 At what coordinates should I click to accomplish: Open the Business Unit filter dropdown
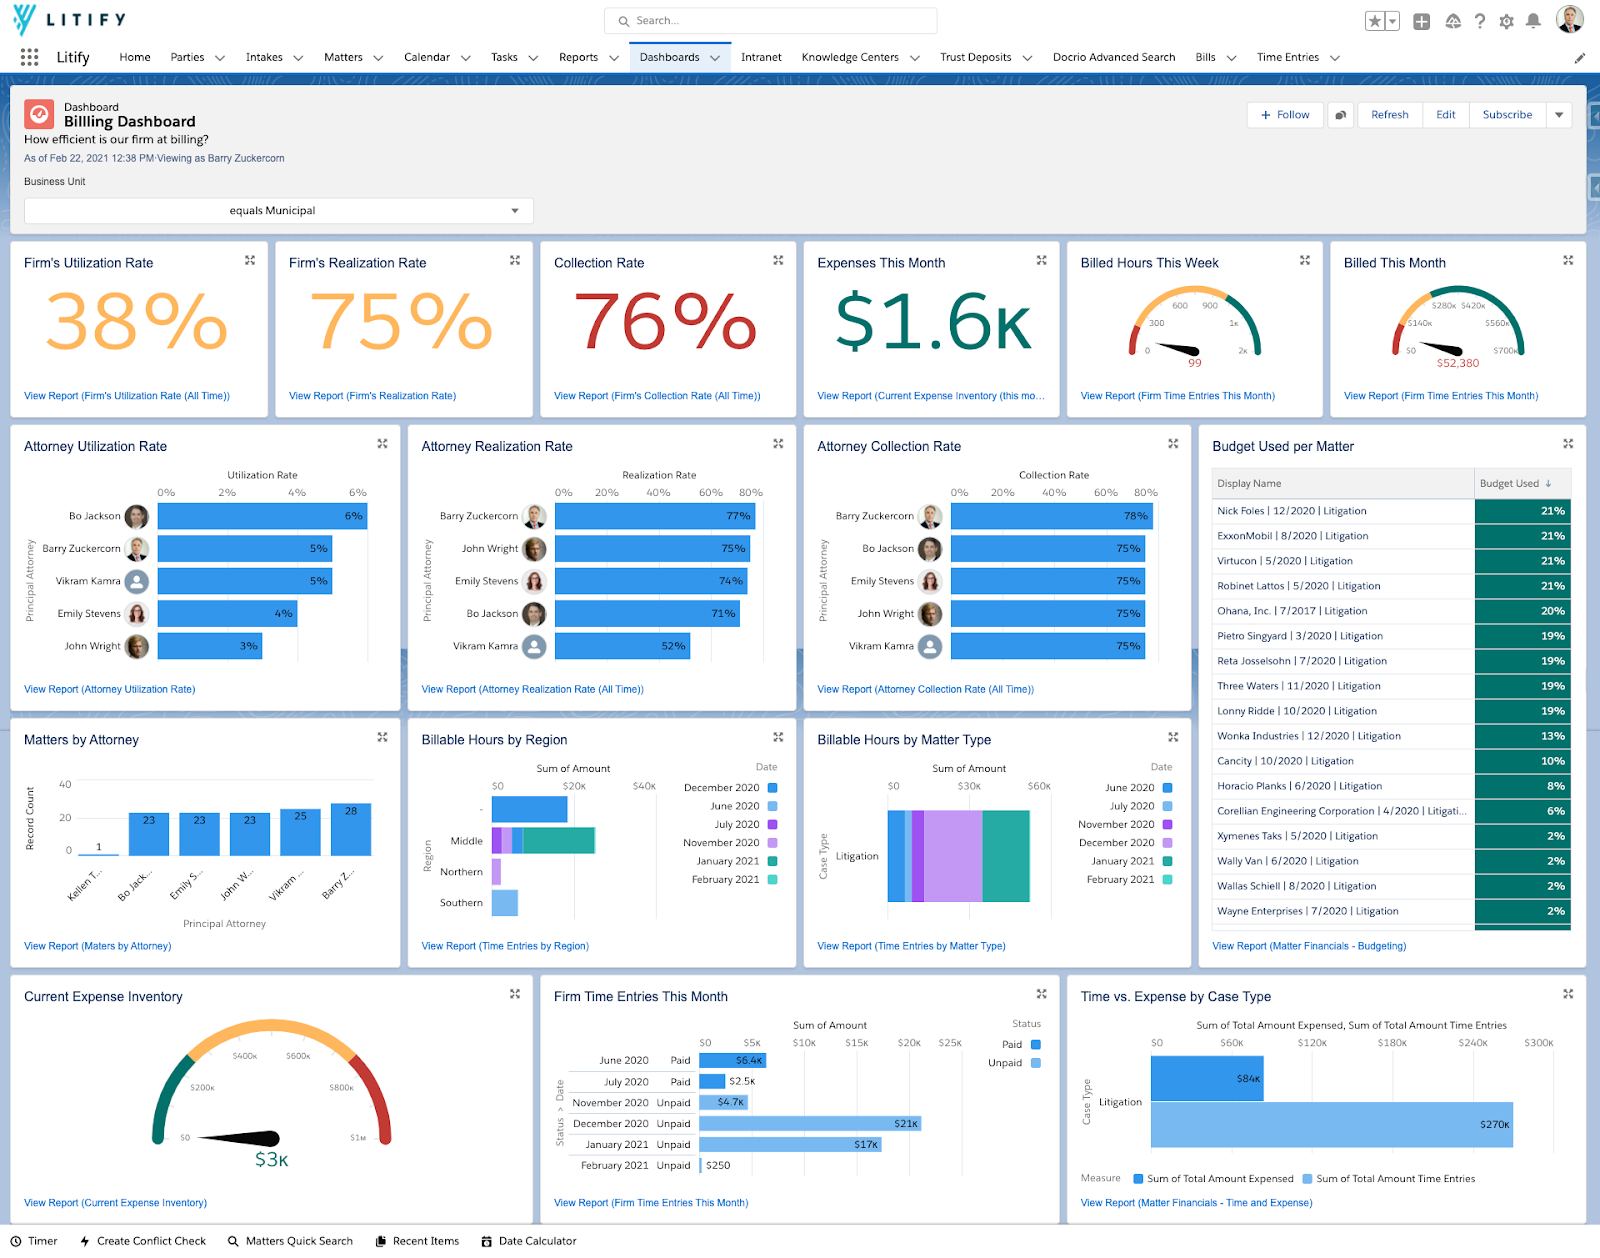(x=278, y=210)
